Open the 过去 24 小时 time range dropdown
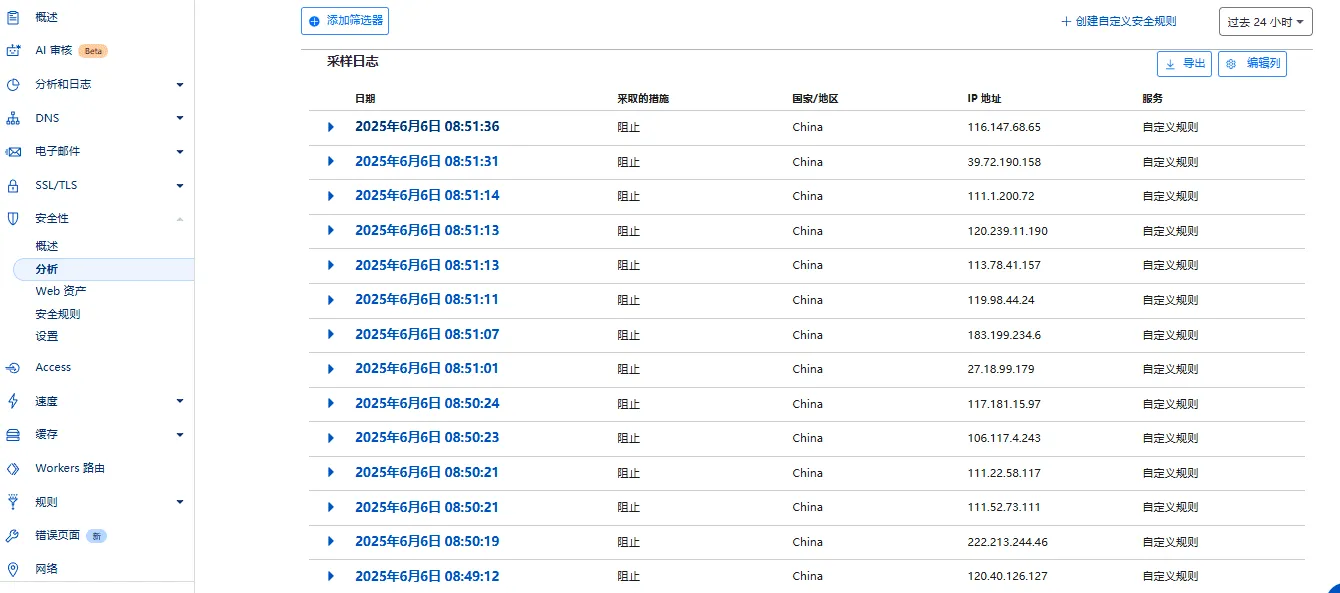The image size is (1340, 593). (x=1265, y=21)
